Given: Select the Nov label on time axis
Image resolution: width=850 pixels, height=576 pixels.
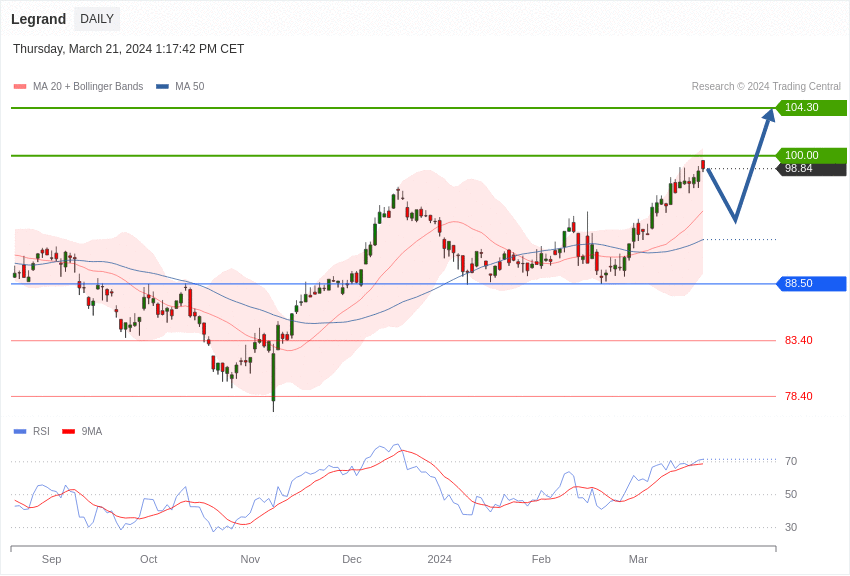Looking at the screenshot, I should pyautogui.click(x=250, y=559).
